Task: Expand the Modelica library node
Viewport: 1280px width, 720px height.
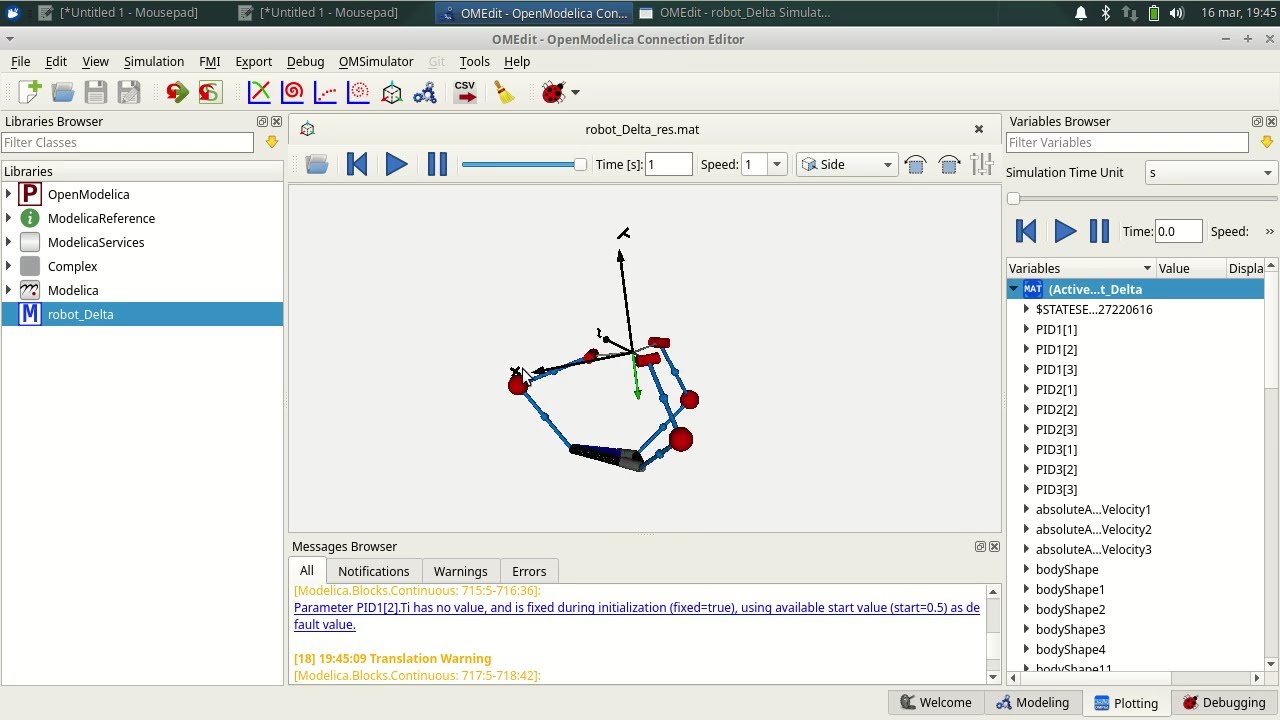Action: tap(9, 290)
